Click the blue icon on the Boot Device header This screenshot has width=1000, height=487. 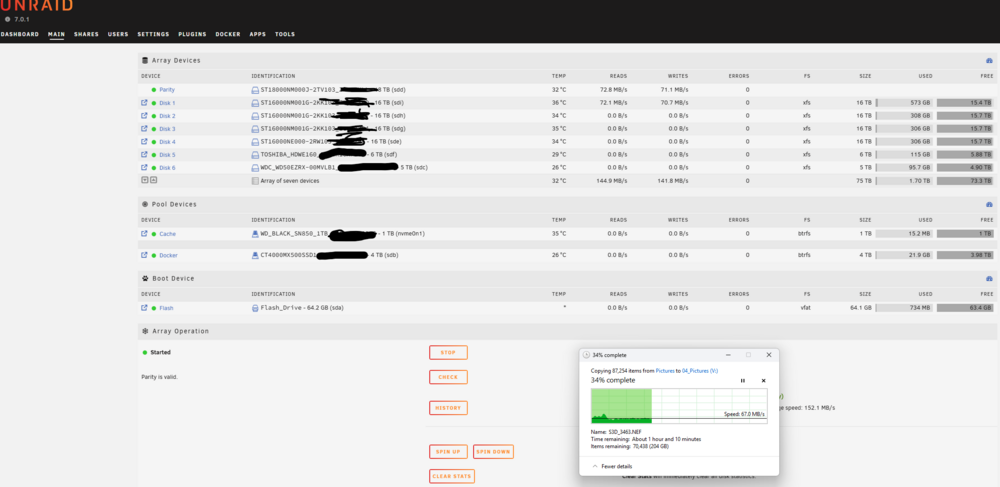click(989, 279)
